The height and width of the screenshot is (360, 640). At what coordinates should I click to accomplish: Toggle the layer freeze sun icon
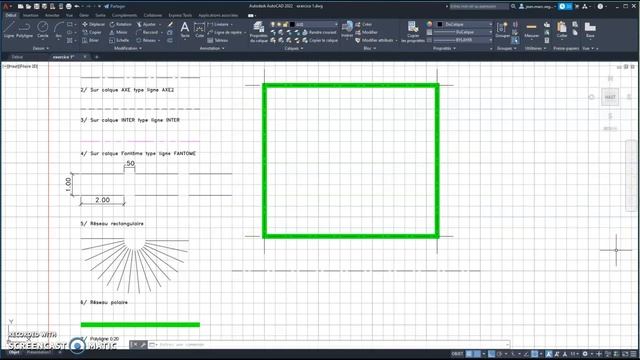279,24
